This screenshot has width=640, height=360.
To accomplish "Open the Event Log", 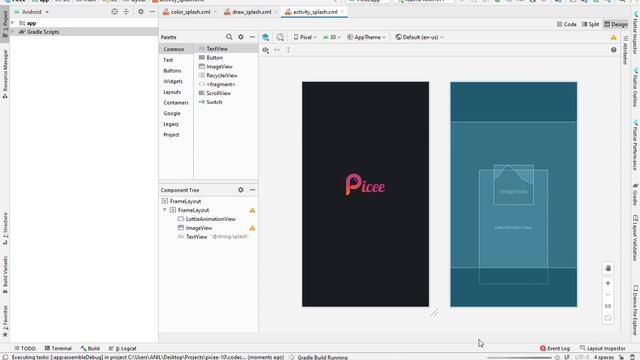I will (555, 348).
